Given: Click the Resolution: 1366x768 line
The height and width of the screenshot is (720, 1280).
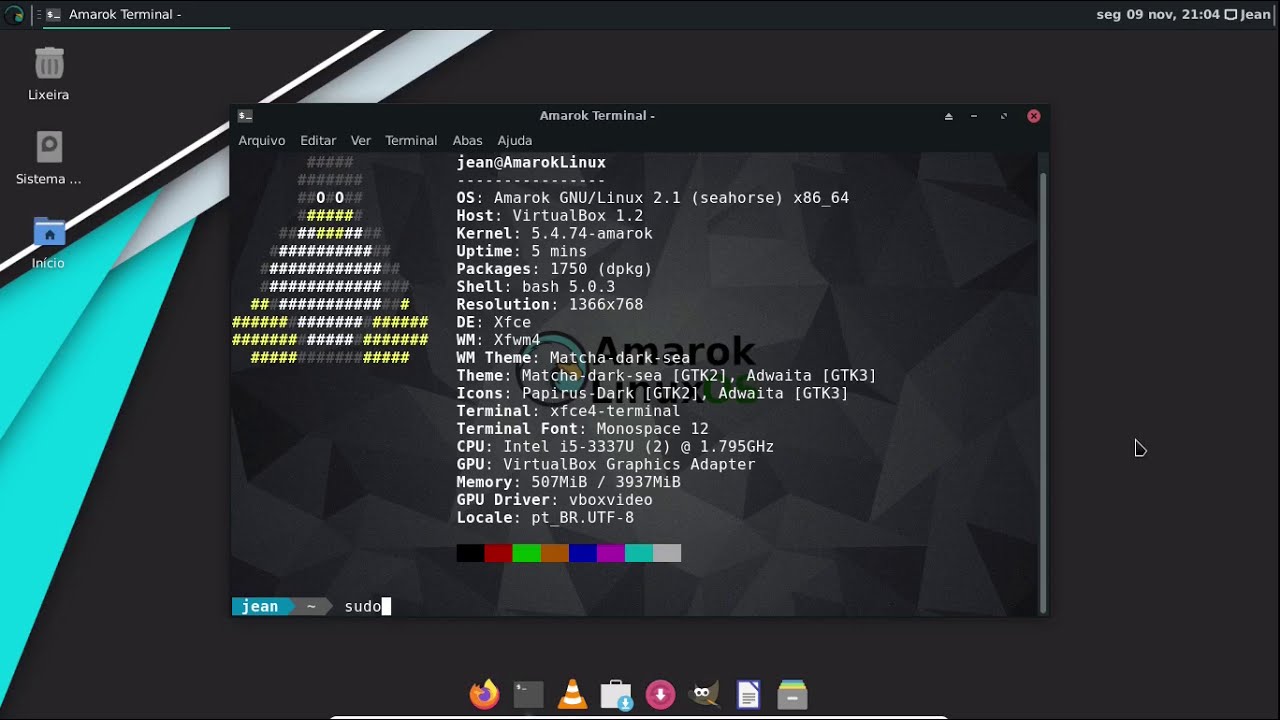Looking at the screenshot, I should pos(549,304).
